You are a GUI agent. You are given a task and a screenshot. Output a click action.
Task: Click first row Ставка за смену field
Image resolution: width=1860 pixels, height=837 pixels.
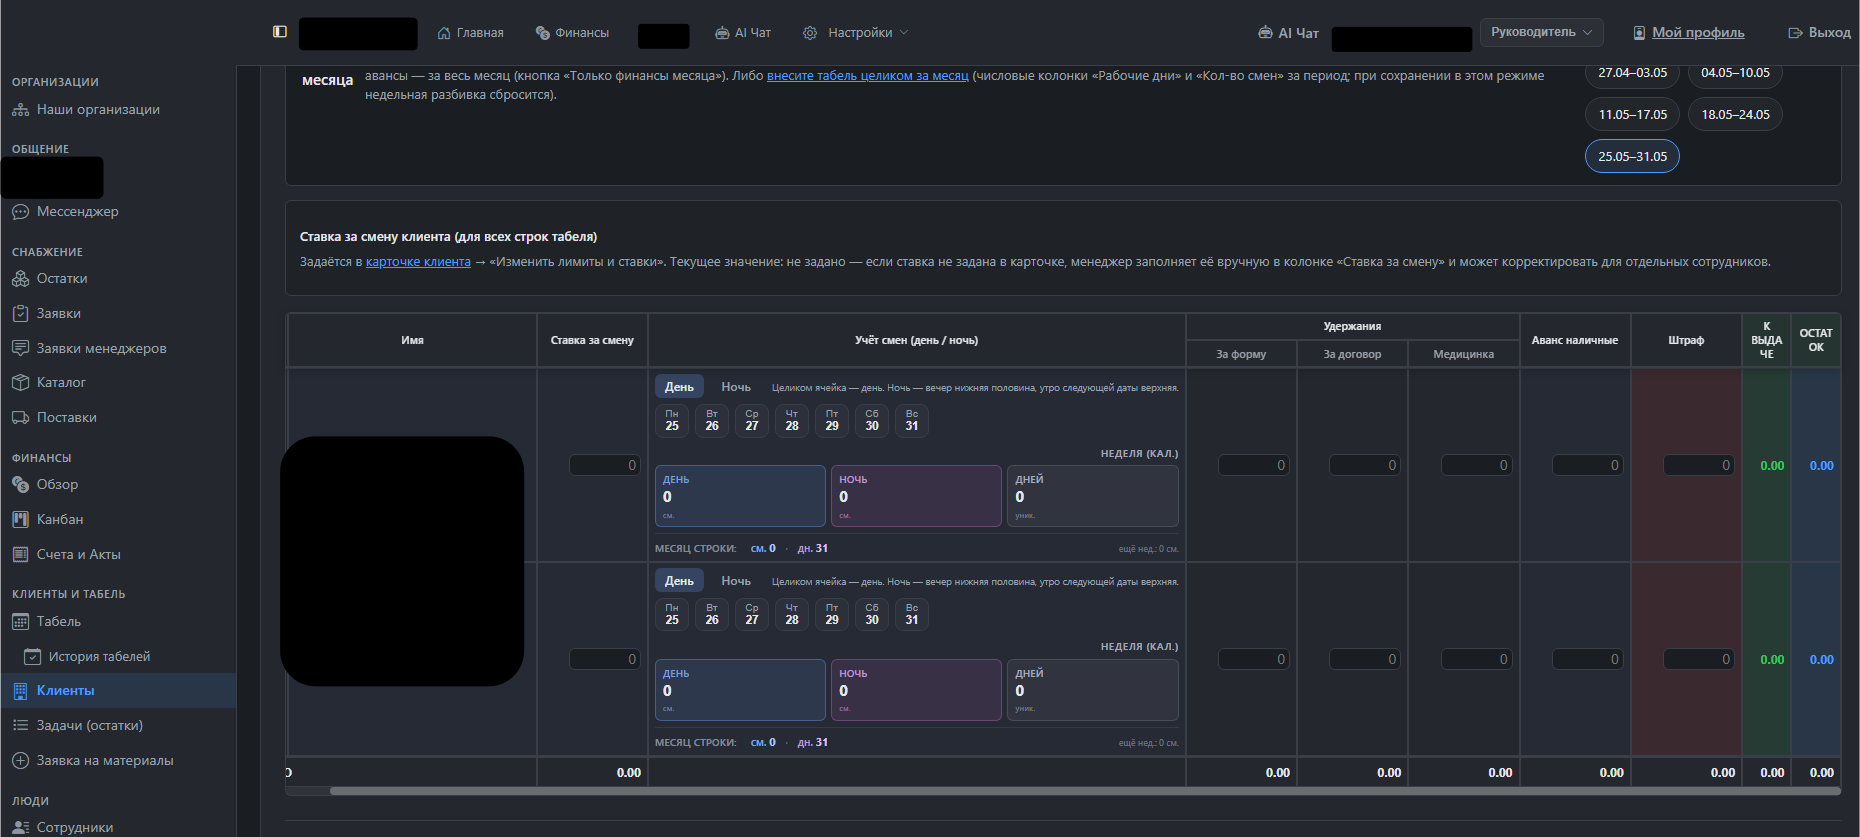point(605,465)
